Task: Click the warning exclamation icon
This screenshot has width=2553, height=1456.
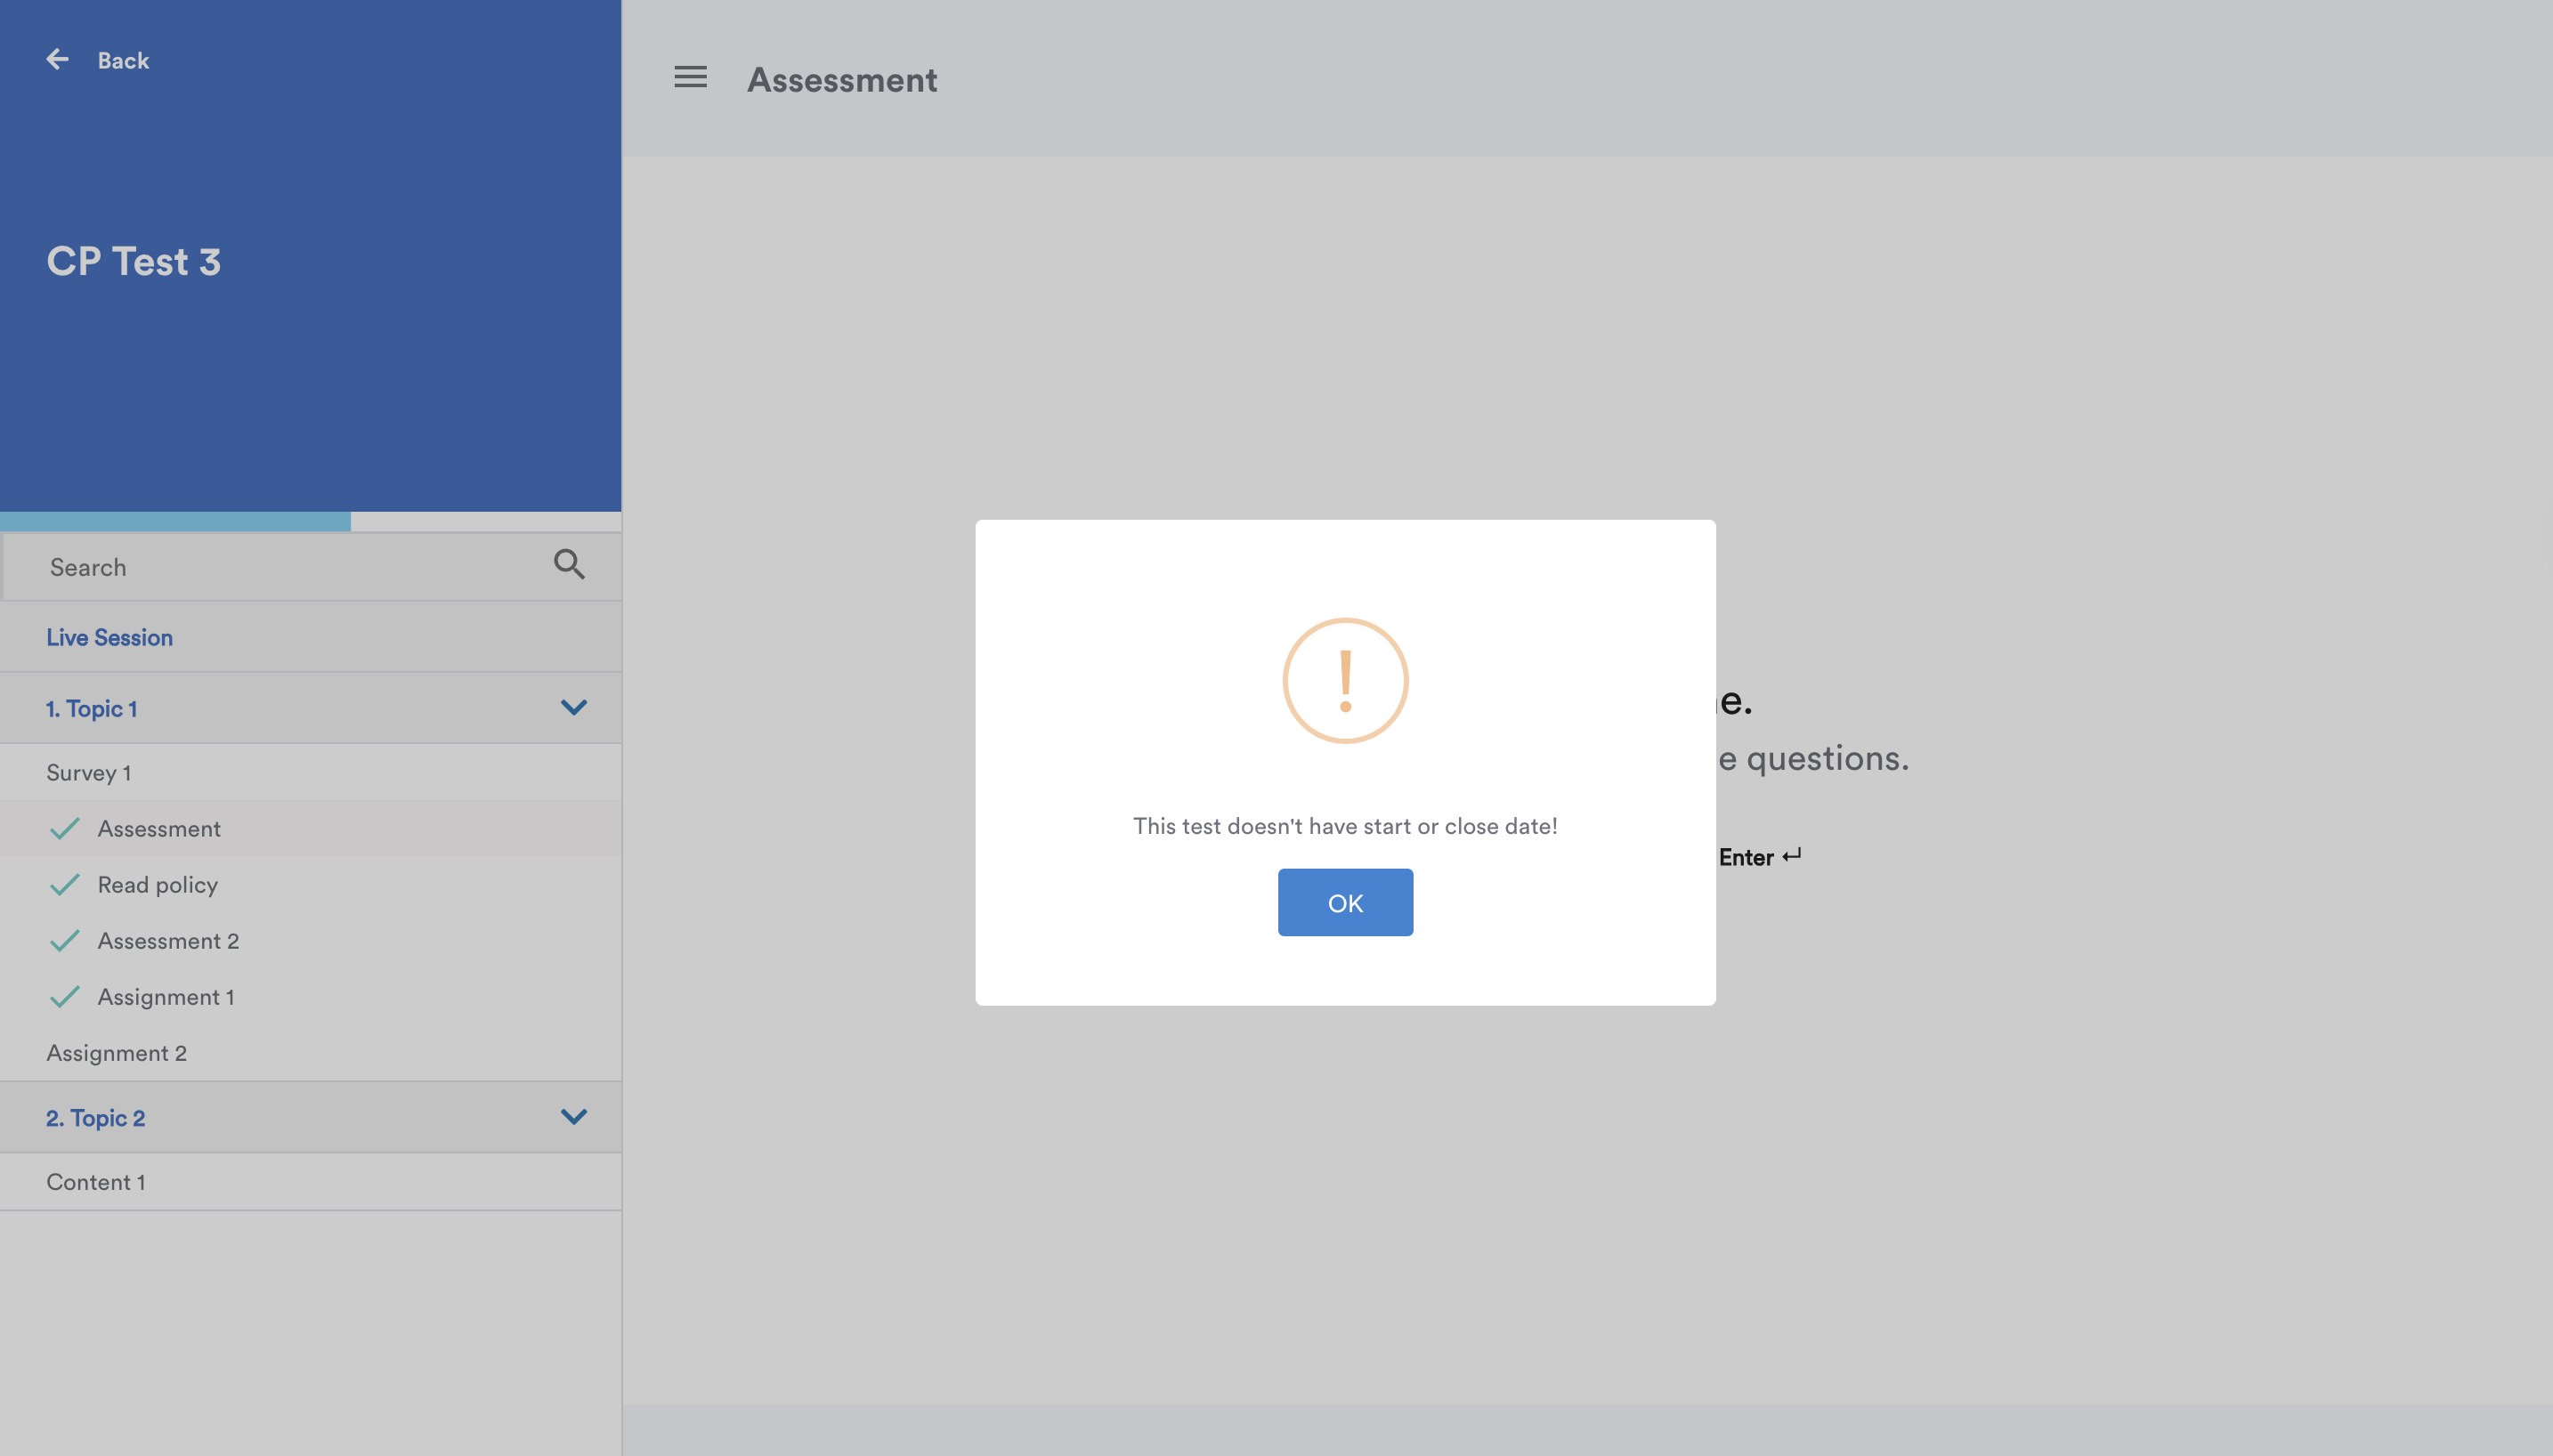Action: coord(1345,681)
